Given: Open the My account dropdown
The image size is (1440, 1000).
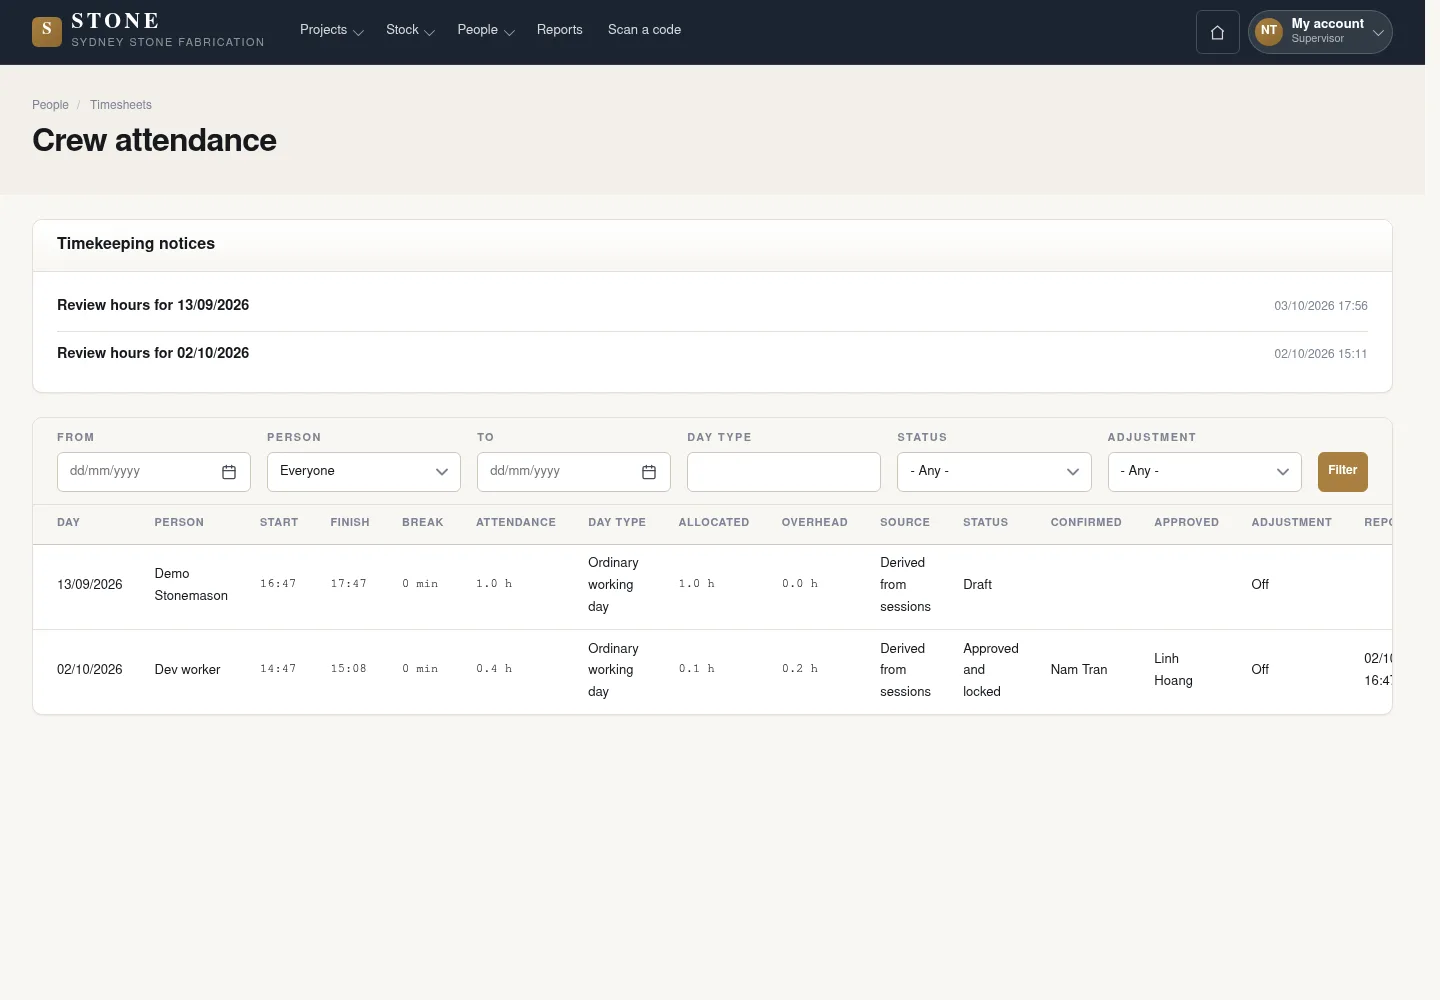Looking at the screenshot, I should 1320,32.
